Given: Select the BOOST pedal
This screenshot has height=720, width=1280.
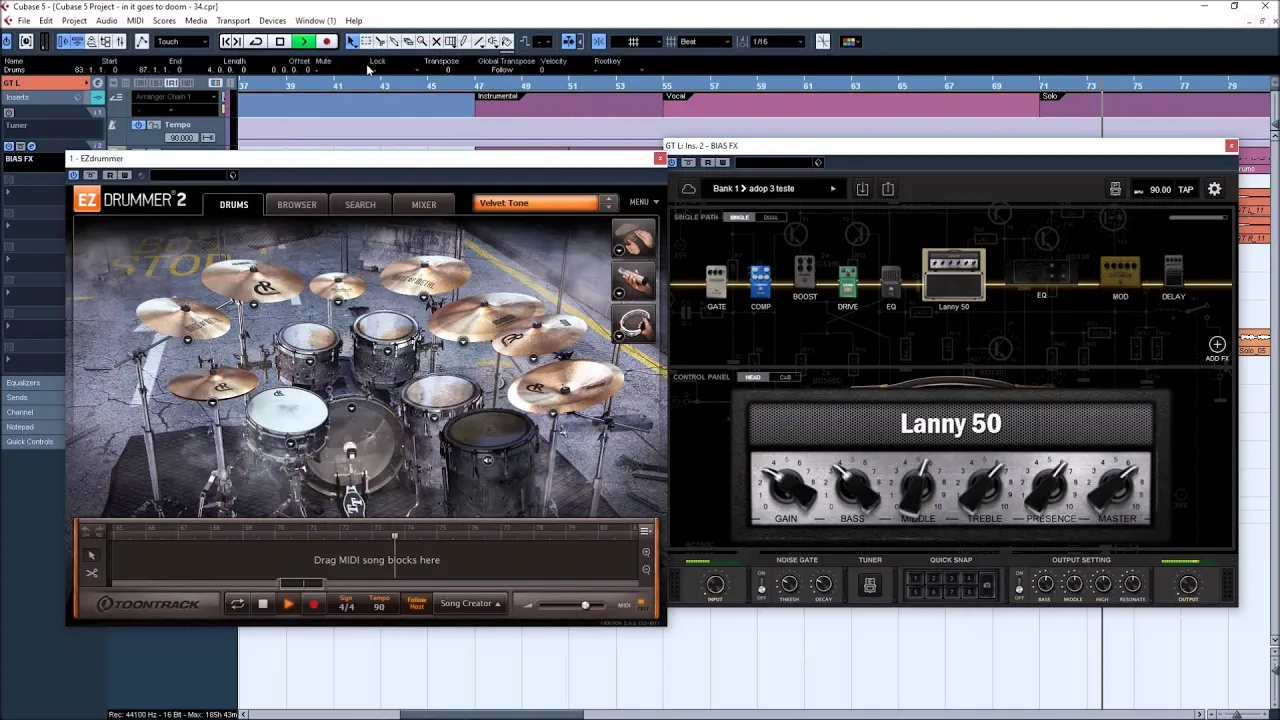Looking at the screenshot, I should tap(805, 273).
